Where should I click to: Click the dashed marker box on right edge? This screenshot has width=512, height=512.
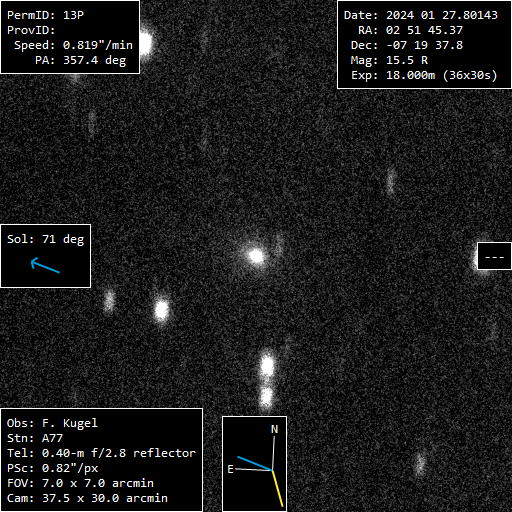point(494,256)
